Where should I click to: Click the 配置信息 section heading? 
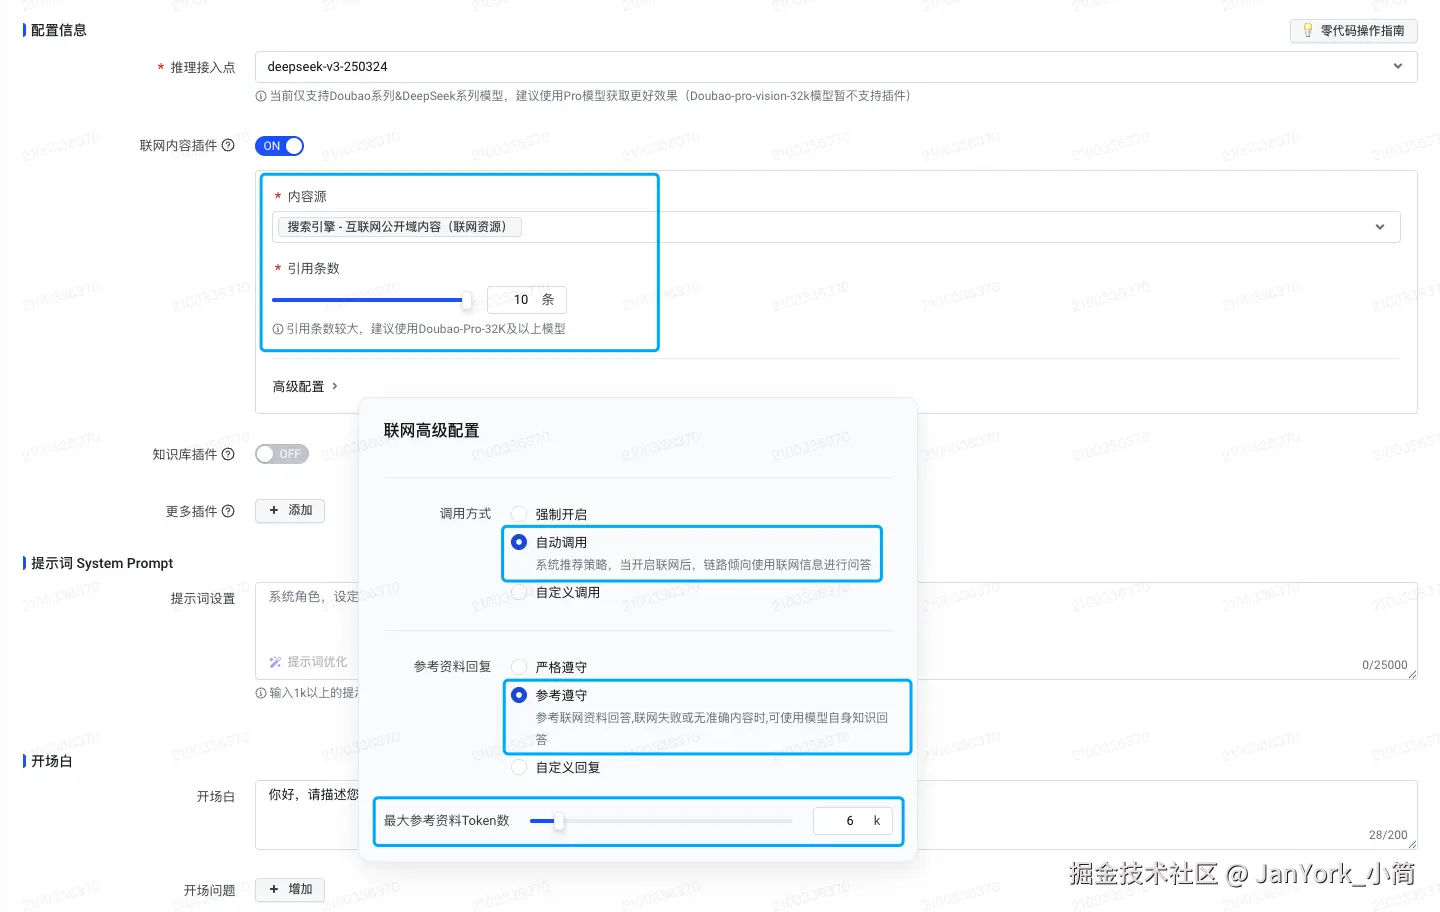click(x=59, y=30)
